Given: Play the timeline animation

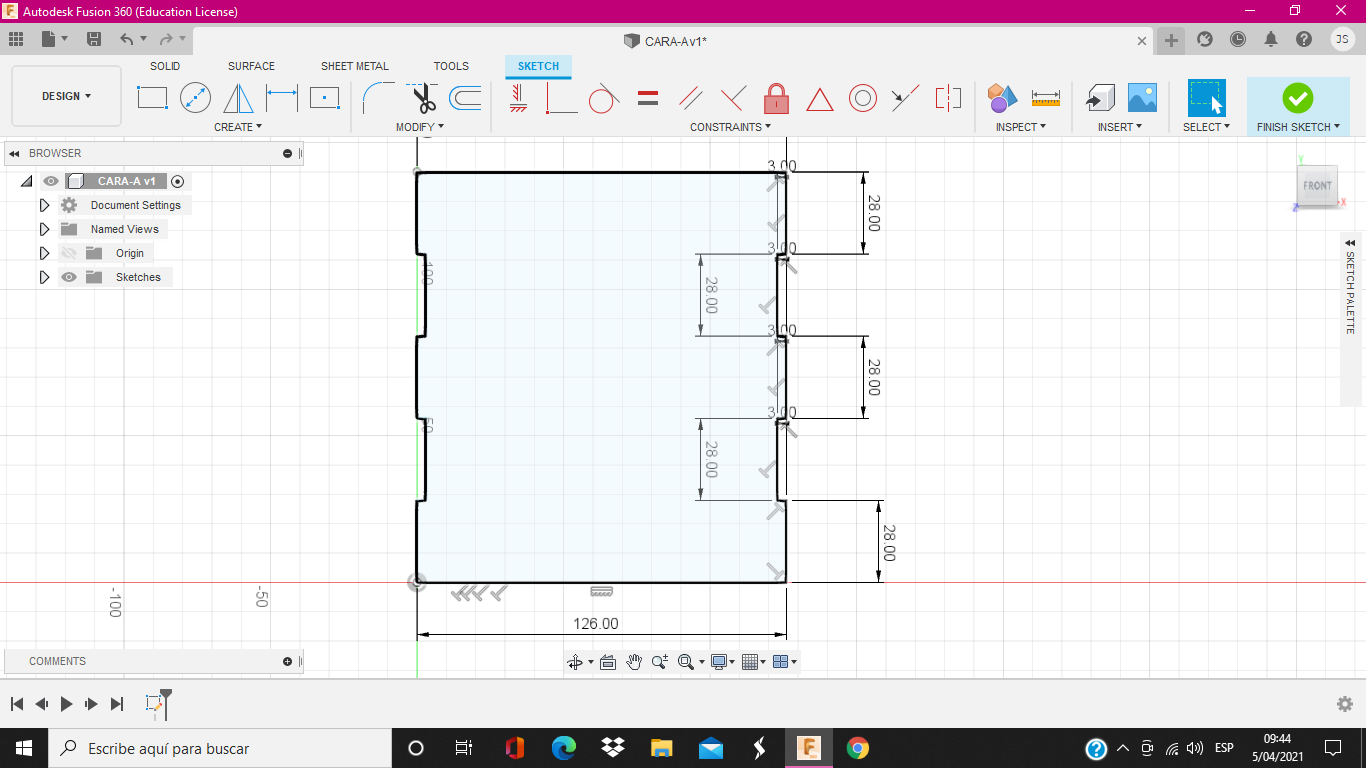Looking at the screenshot, I should (66, 704).
